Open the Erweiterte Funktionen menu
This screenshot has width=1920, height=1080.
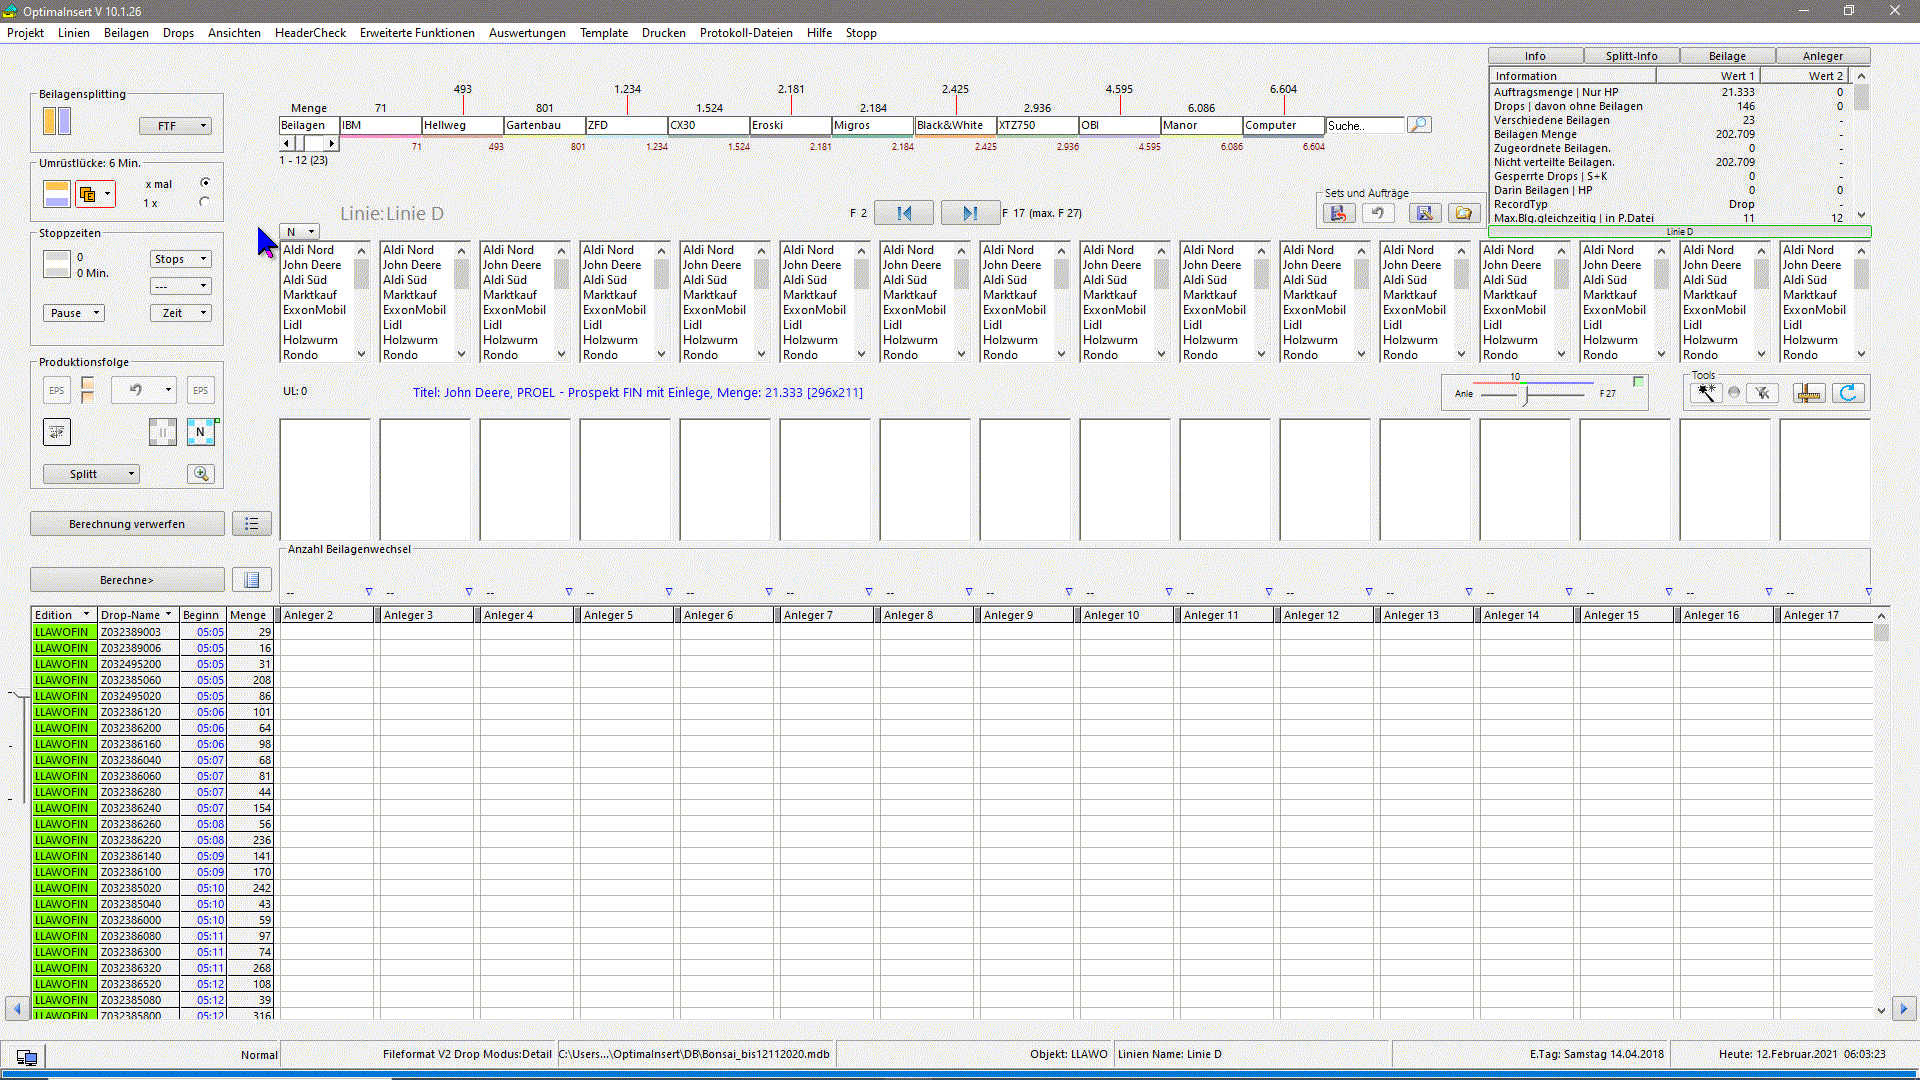417,33
